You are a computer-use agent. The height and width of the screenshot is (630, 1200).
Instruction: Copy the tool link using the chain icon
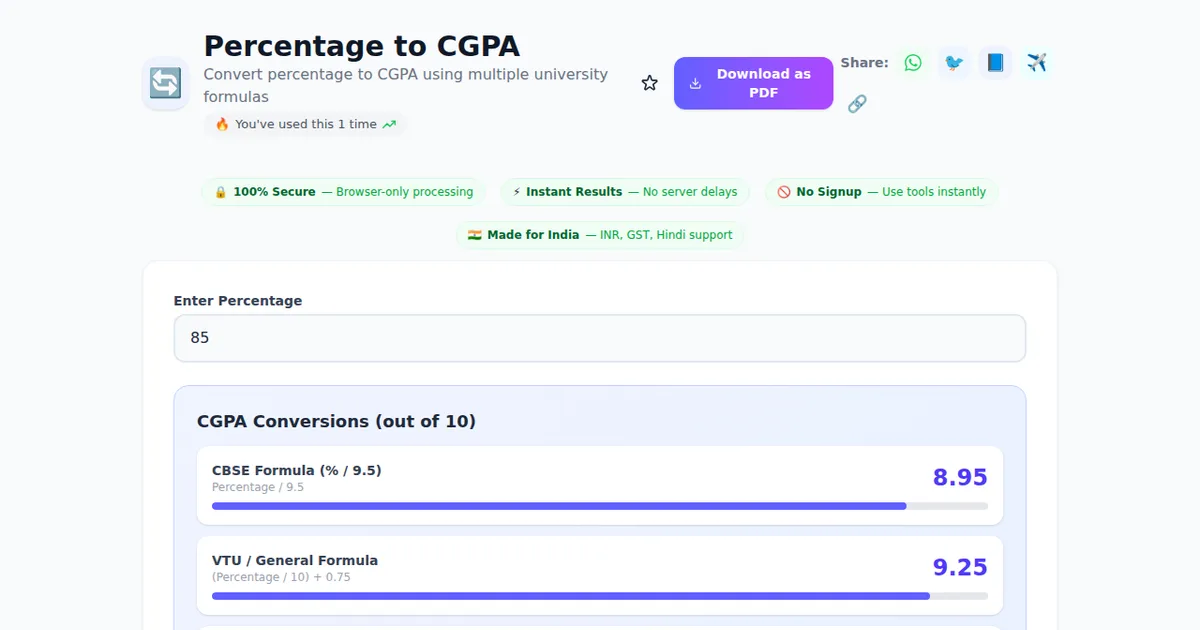point(857,103)
